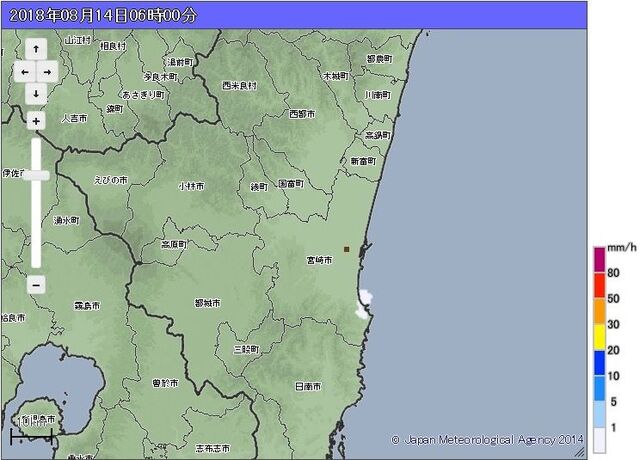The image size is (640, 460).
Task: Click the 川南町 map label
Action: 378,95
